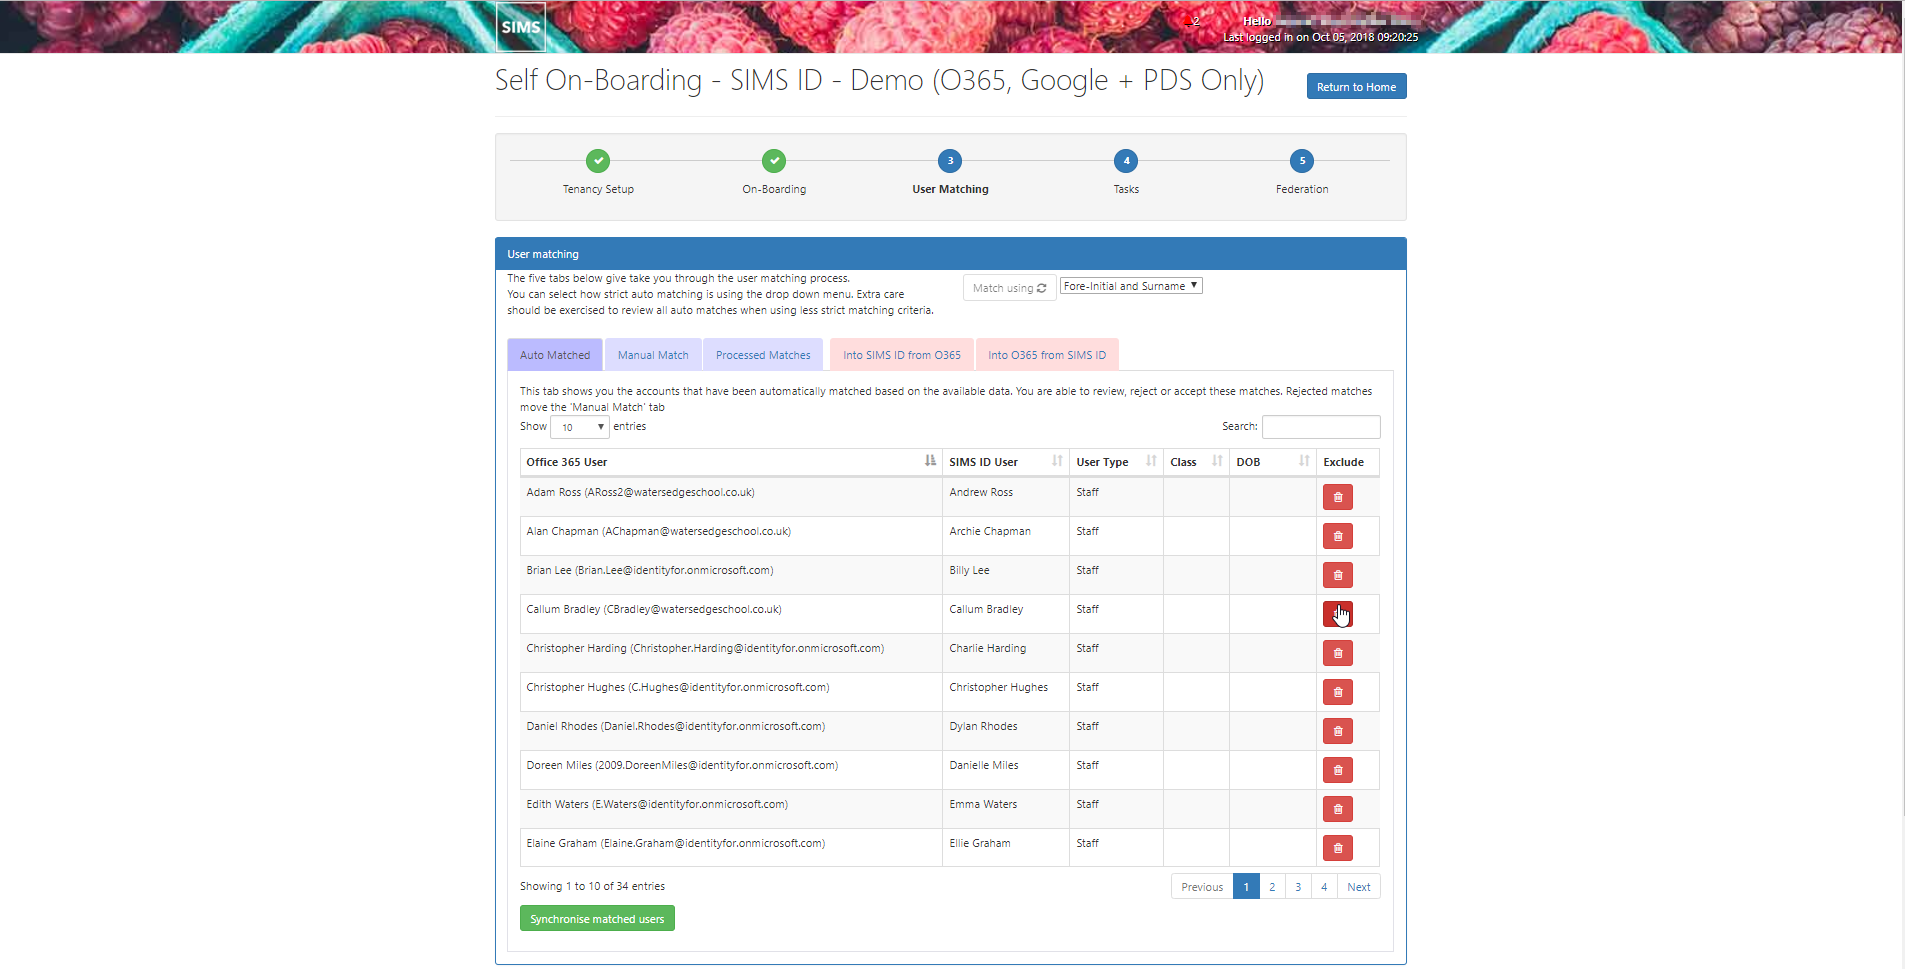Go to page 2 of results

click(x=1272, y=887)
